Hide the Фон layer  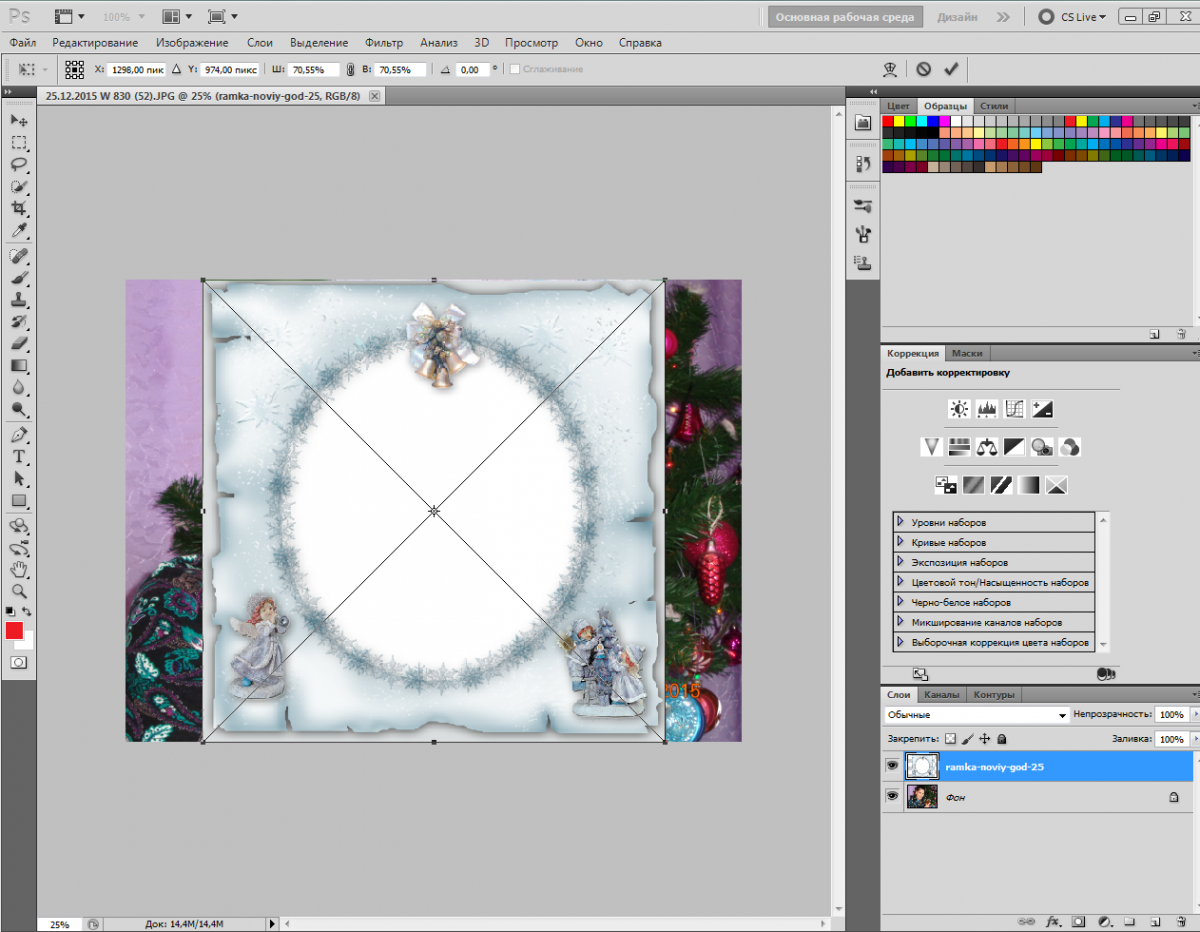pyautogui.click(x=892, y=797)
